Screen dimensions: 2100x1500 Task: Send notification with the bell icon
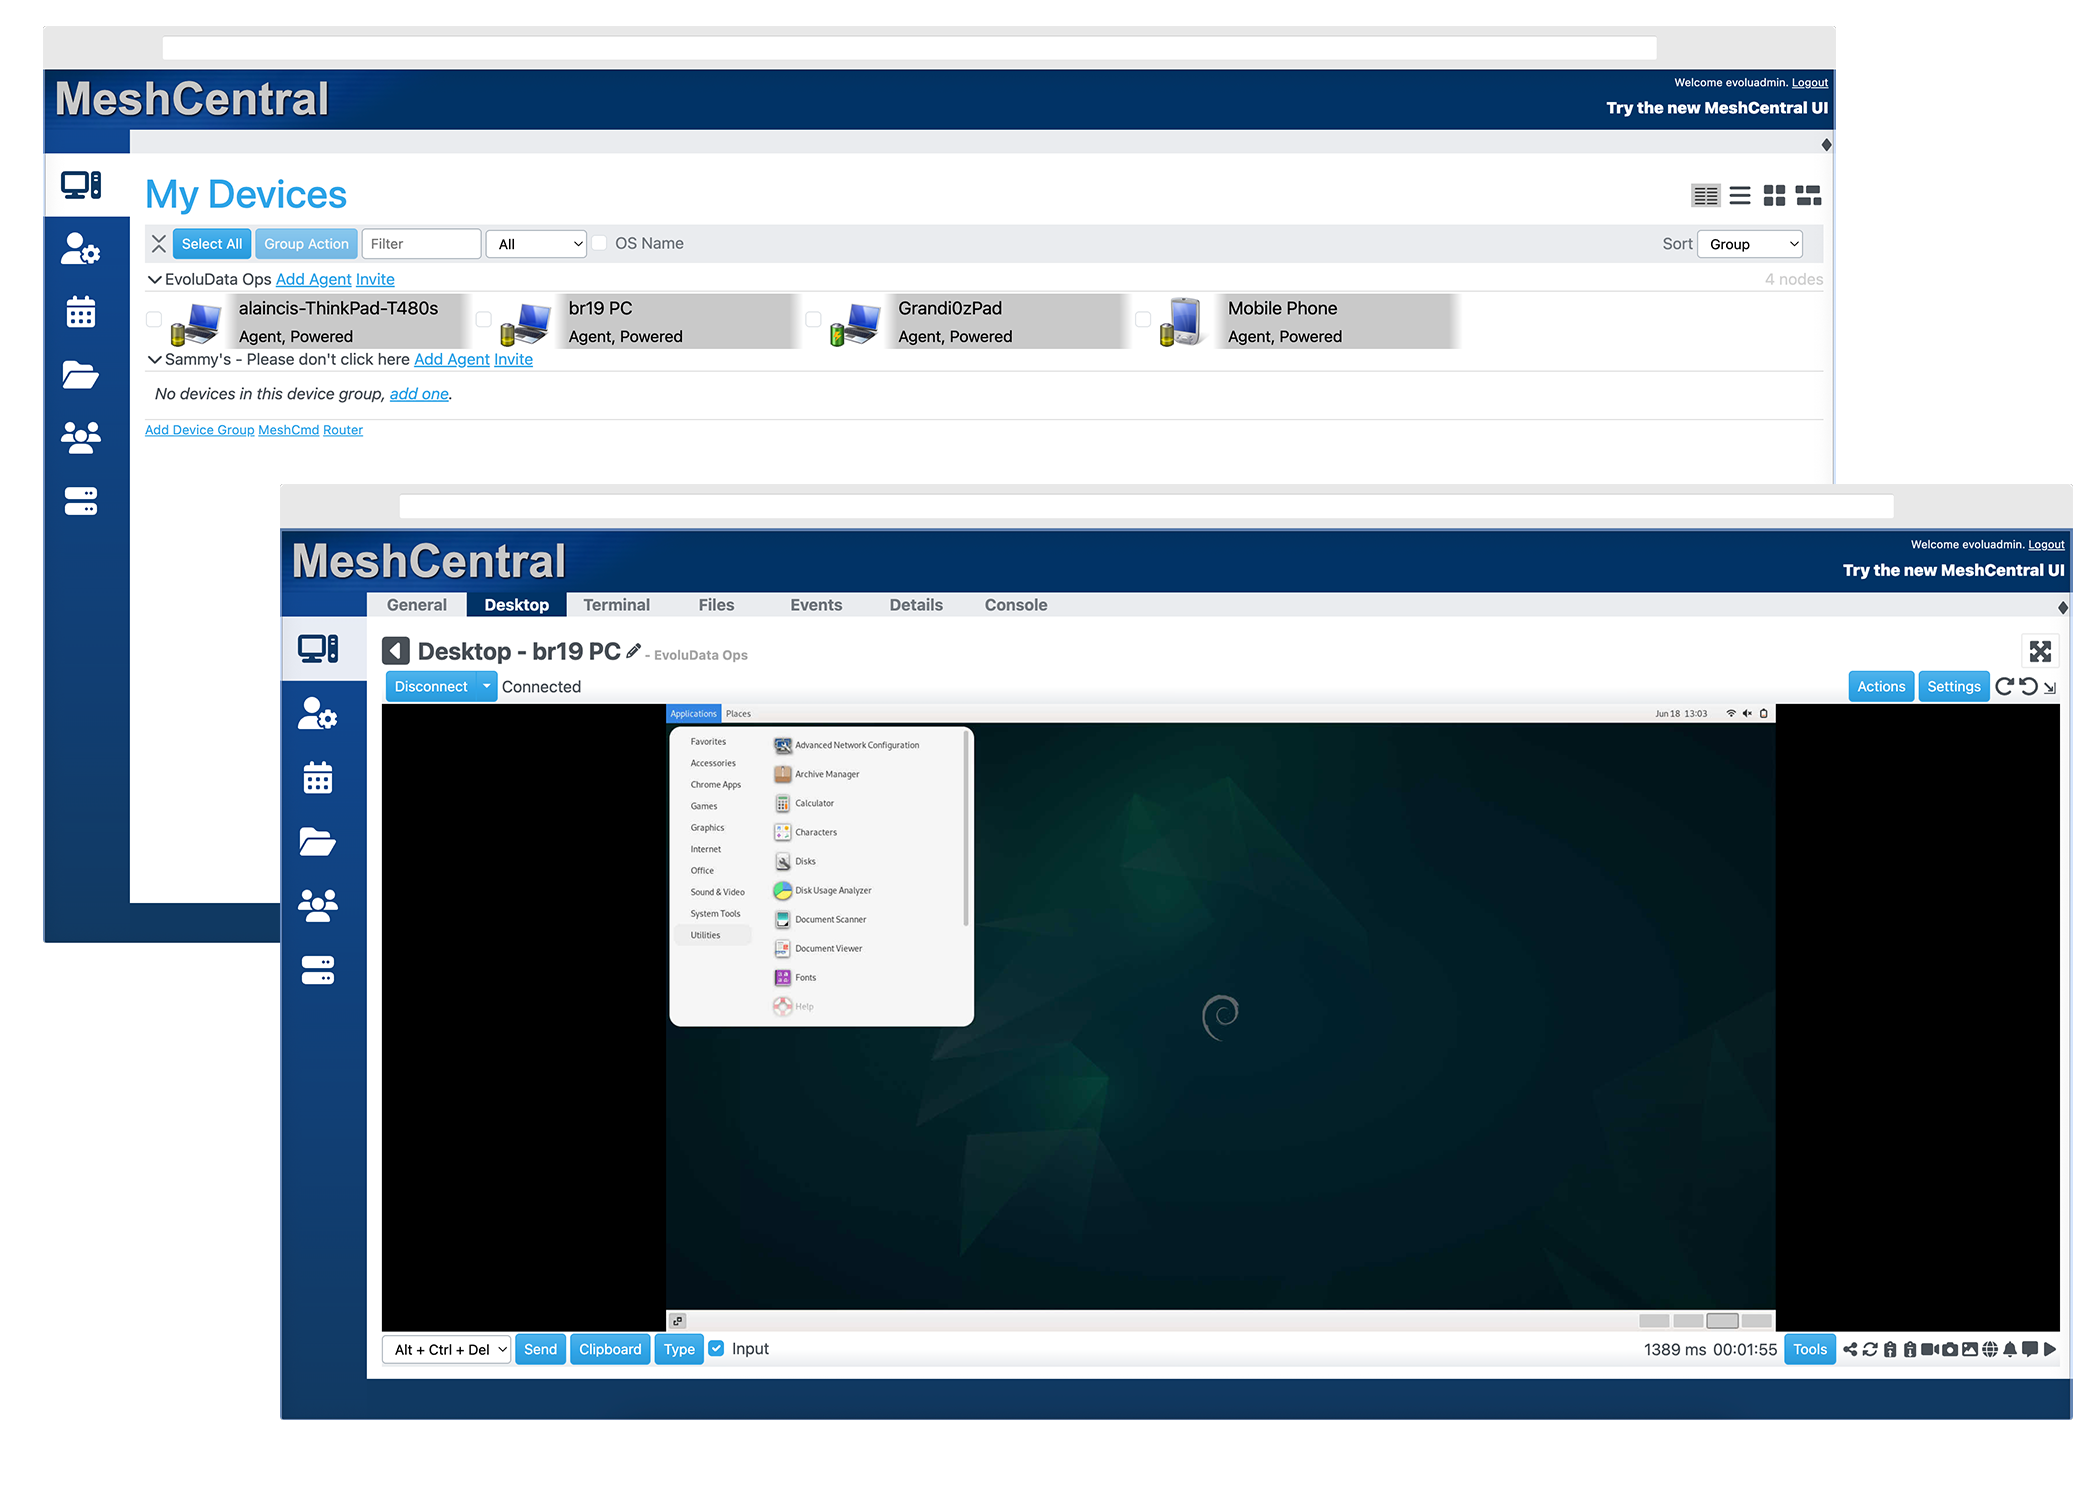click(x=2010, y=1349)
